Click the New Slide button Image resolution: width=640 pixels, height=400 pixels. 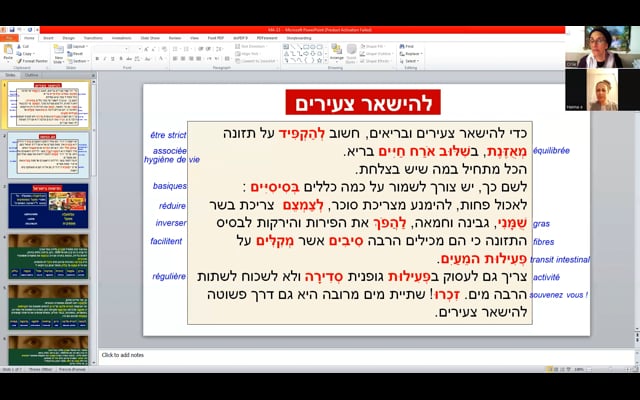tap(58, 54)
